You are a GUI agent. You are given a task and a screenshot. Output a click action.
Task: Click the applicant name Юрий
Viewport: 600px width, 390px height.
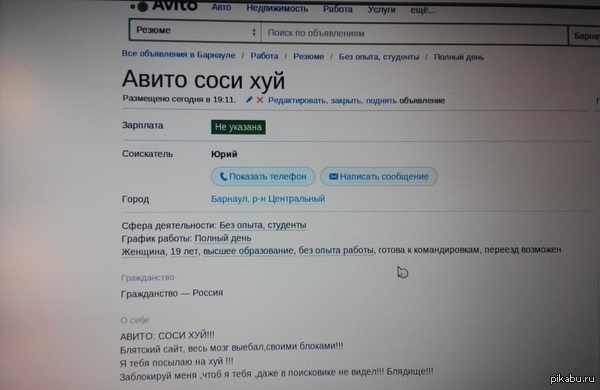tap(224, 154)
